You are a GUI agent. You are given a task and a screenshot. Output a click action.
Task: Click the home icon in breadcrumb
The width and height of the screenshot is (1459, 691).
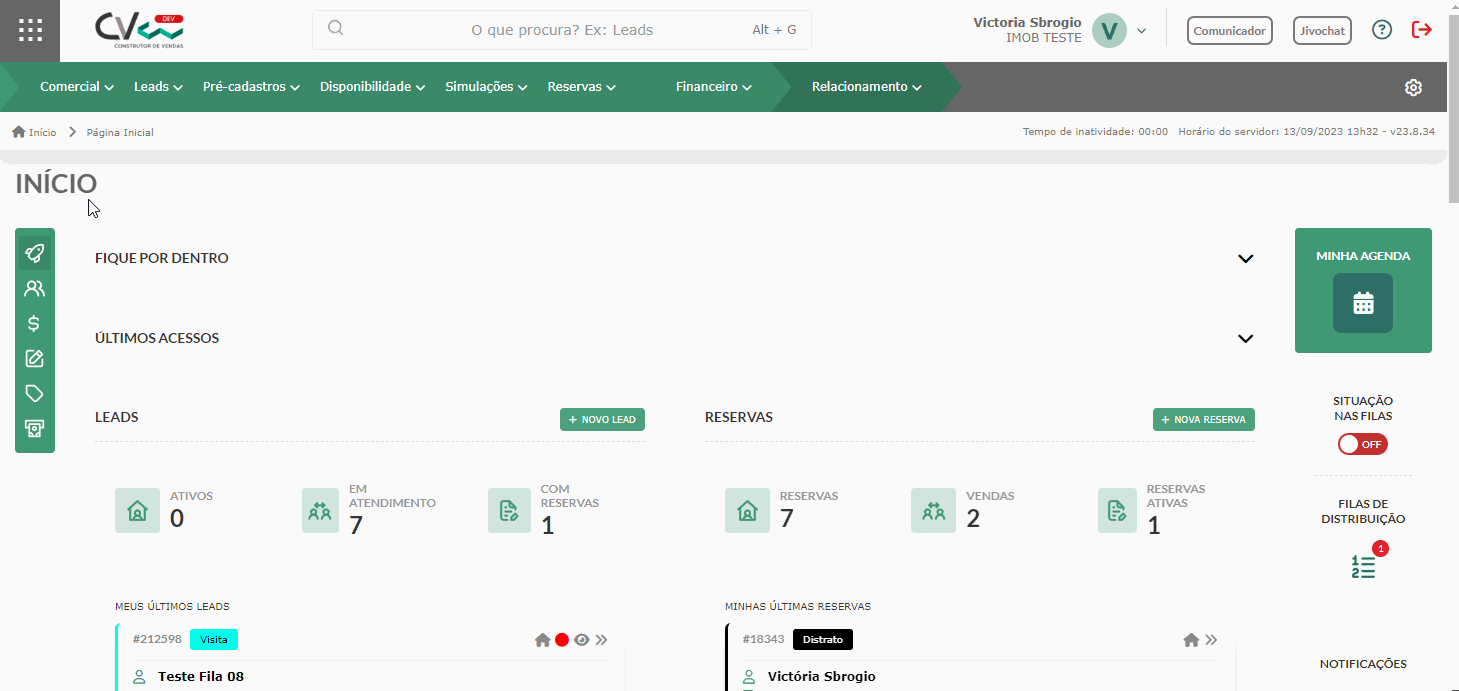[18, 132]
